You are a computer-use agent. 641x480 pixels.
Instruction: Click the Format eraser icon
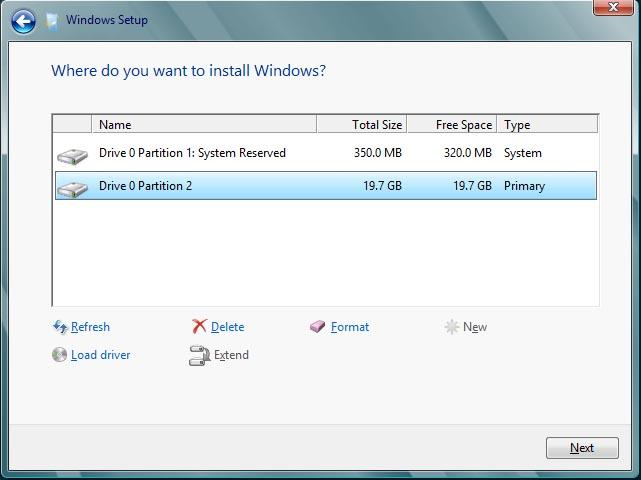(318, 327)
